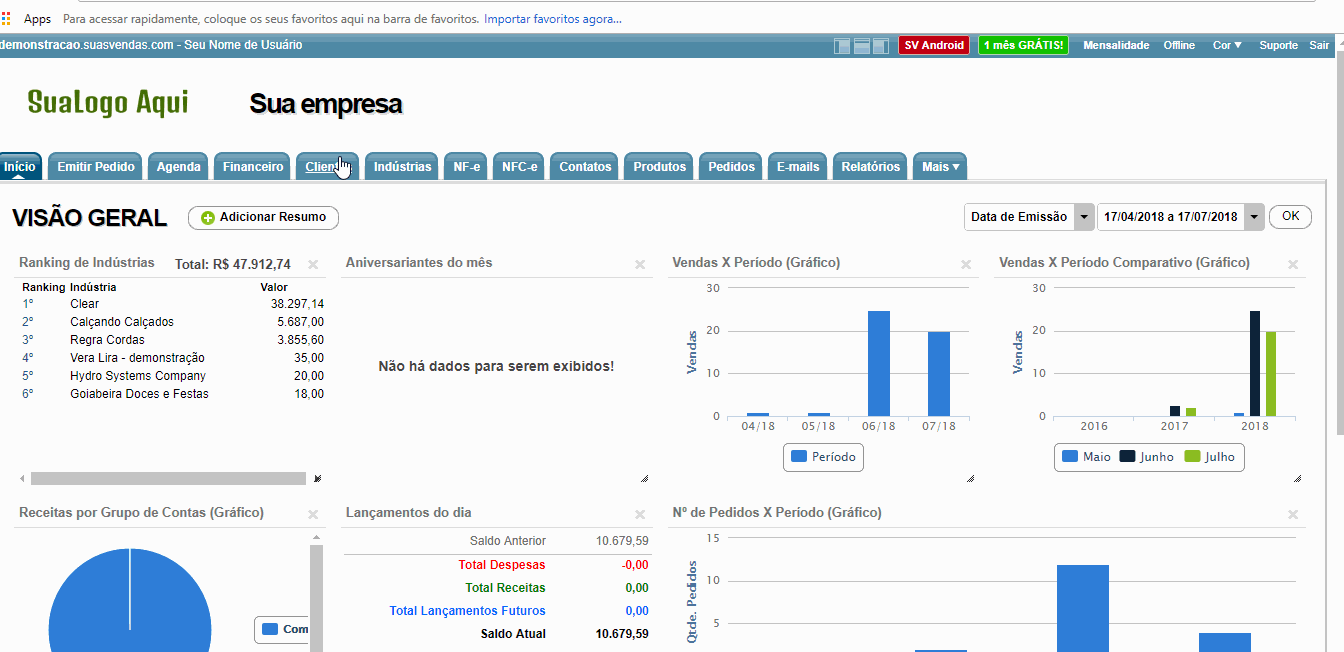
Task: Close the Lançamentos do dia widget
Action: click(x=640, y=515)
